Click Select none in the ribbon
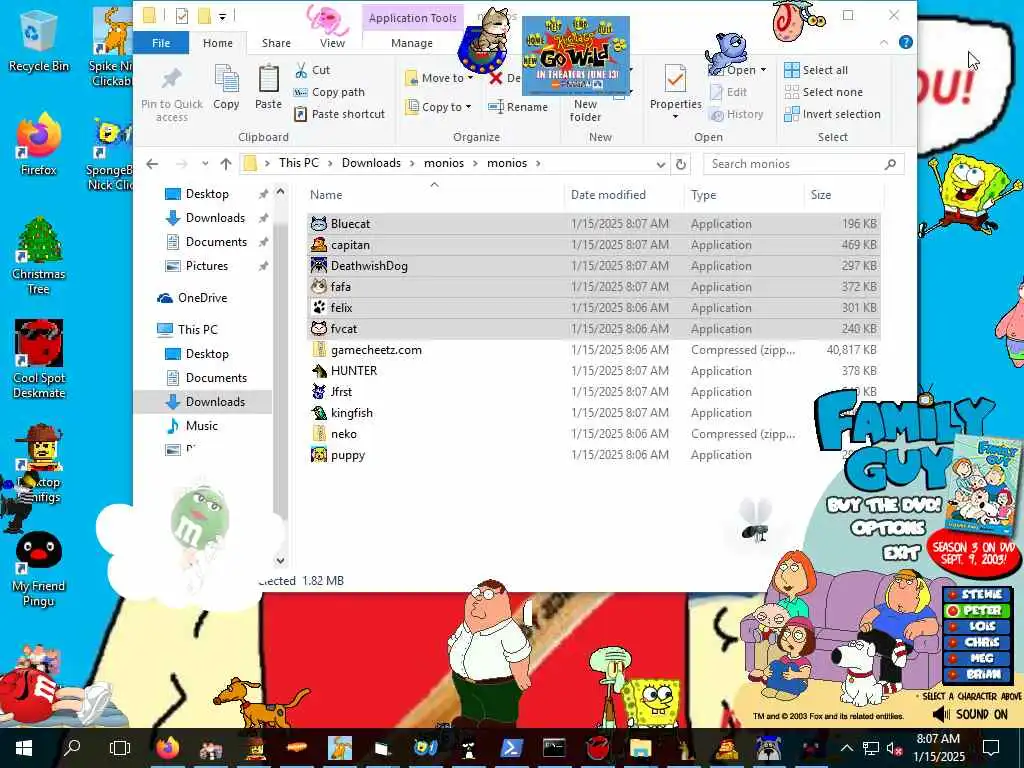The image size is (1024, 768). click(x=824, y=92)
